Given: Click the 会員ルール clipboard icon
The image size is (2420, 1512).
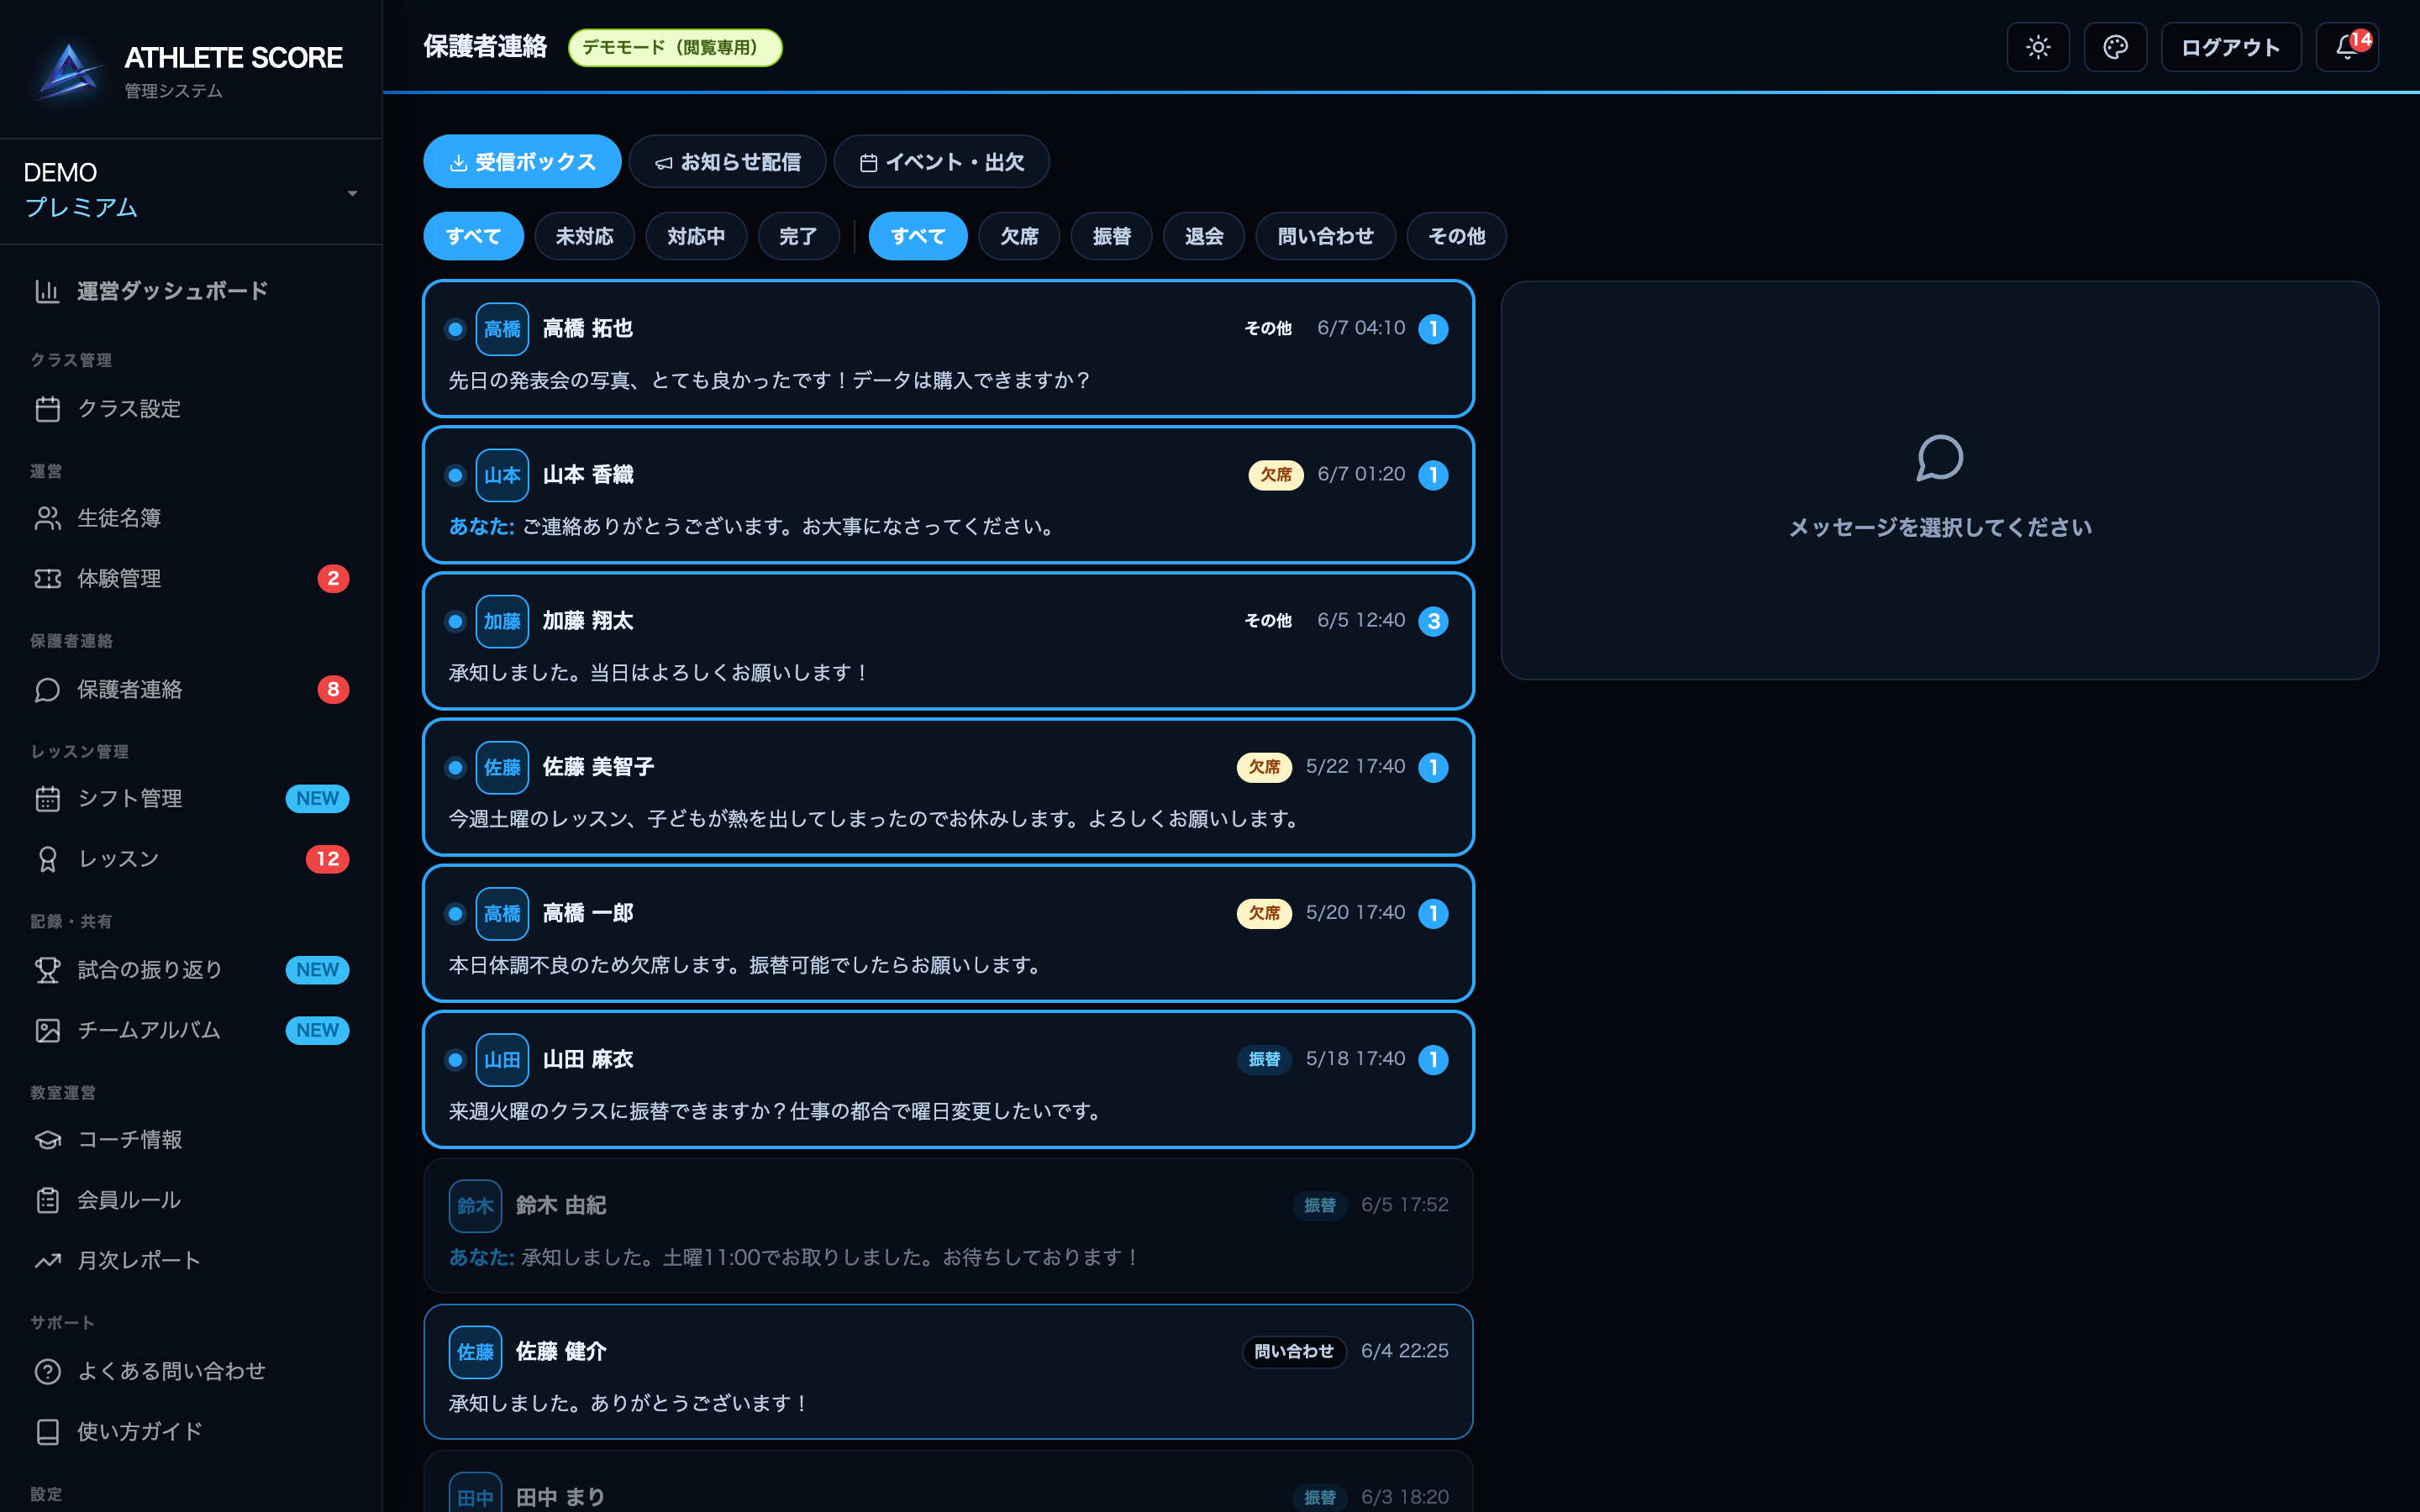Looking at the screenshot, I should click(x=47, y=1201).
